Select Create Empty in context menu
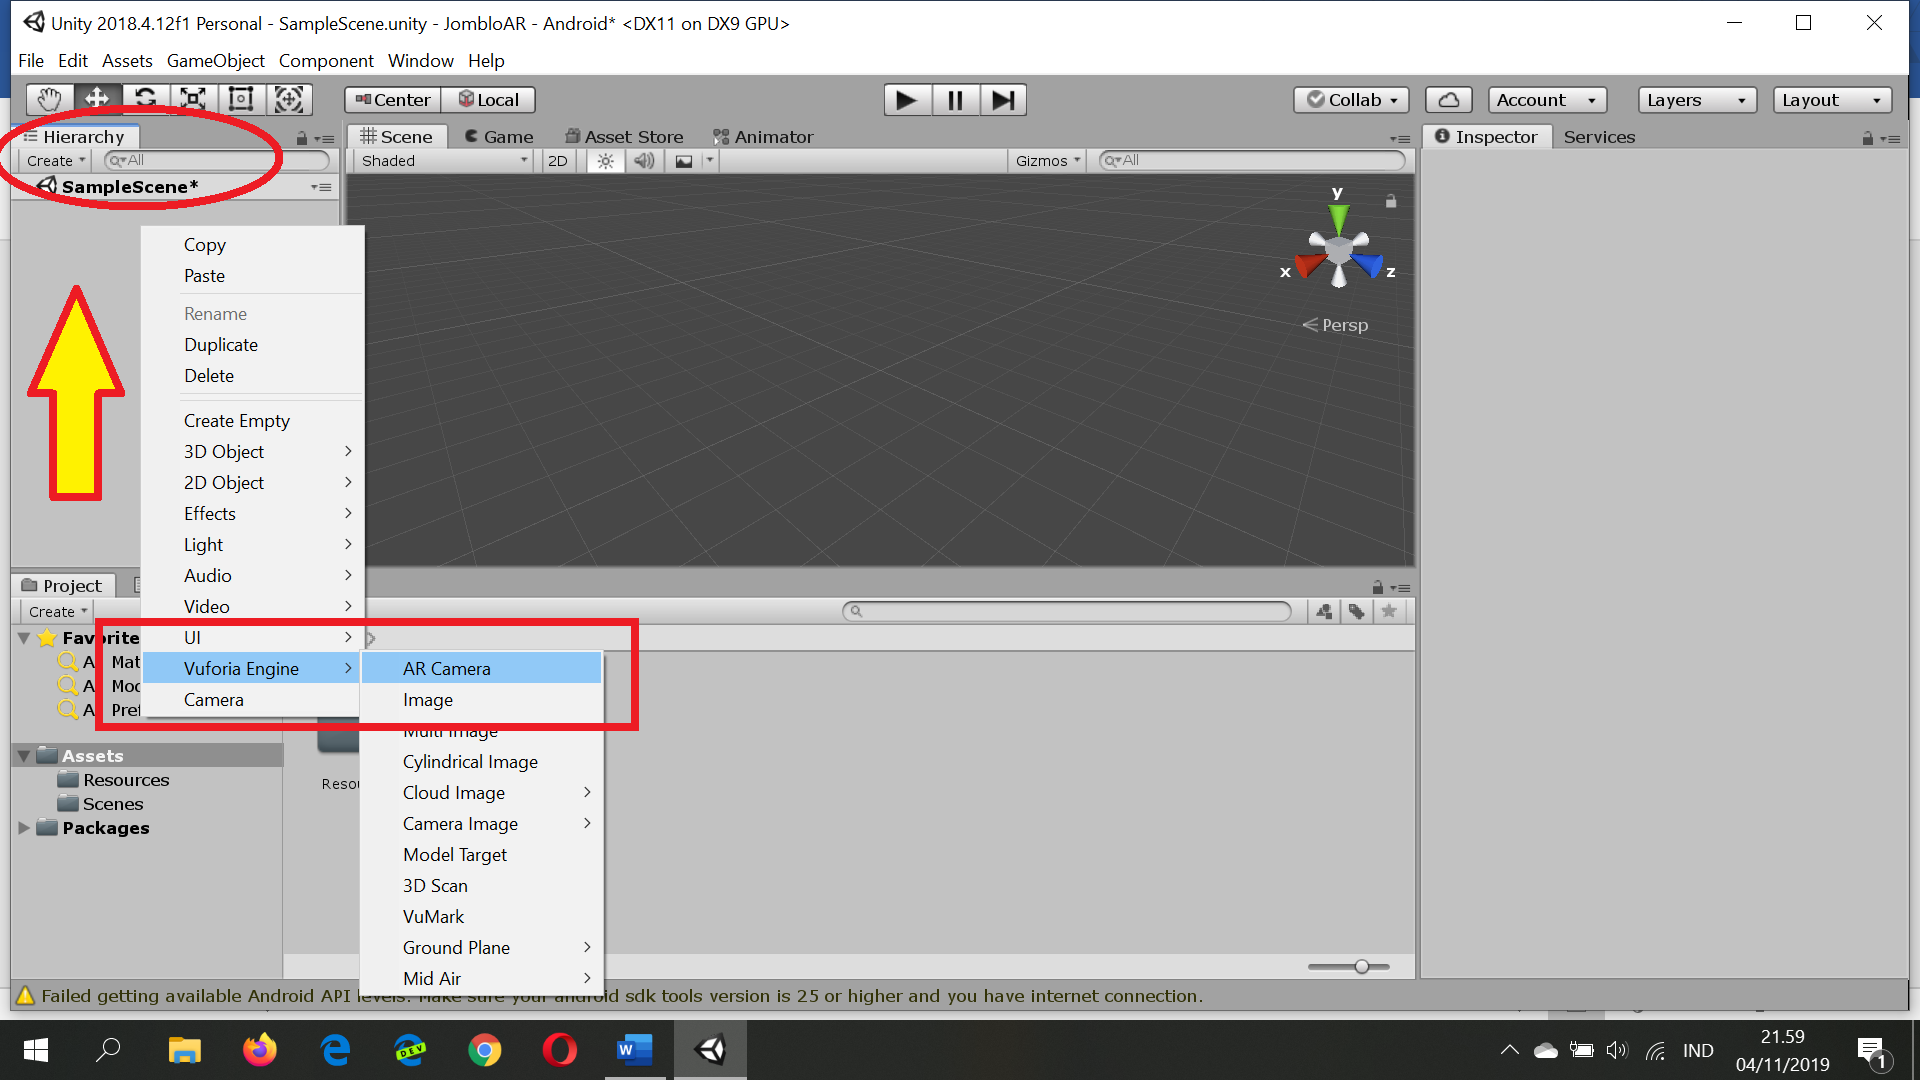The width and height of the screenshot is (1920, 1080). (253, 420)
